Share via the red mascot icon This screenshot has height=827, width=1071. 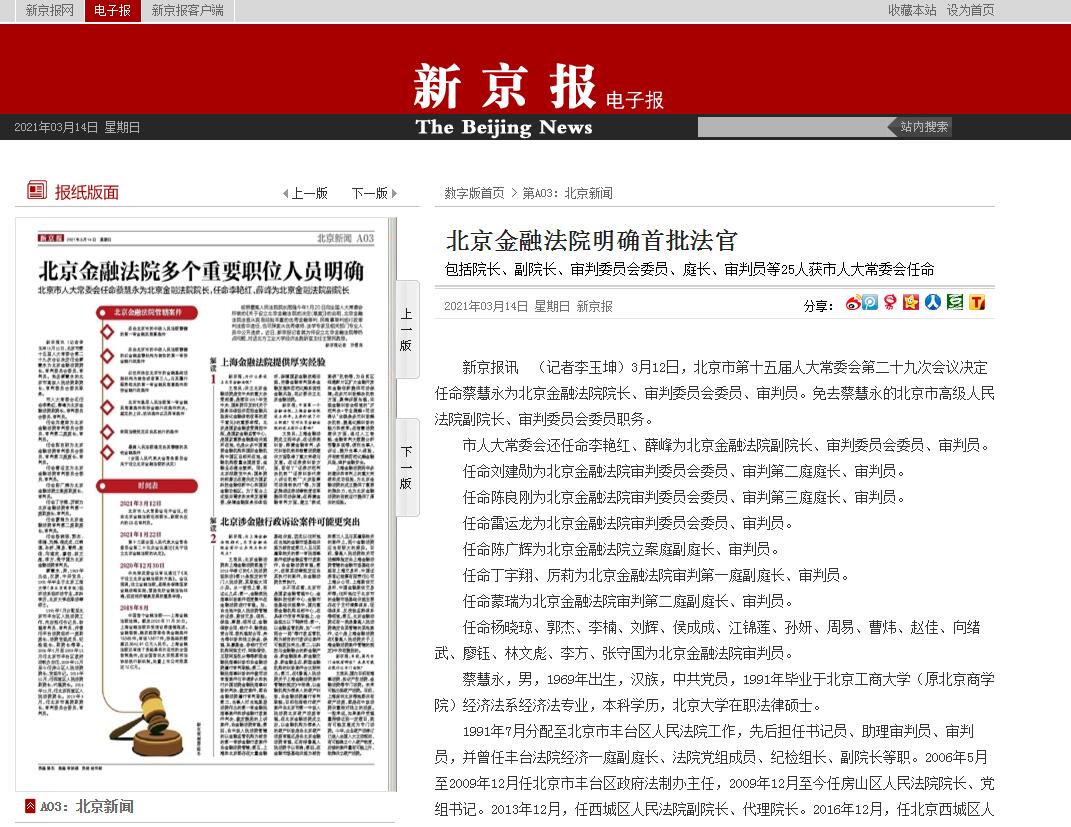coord(890,303)
